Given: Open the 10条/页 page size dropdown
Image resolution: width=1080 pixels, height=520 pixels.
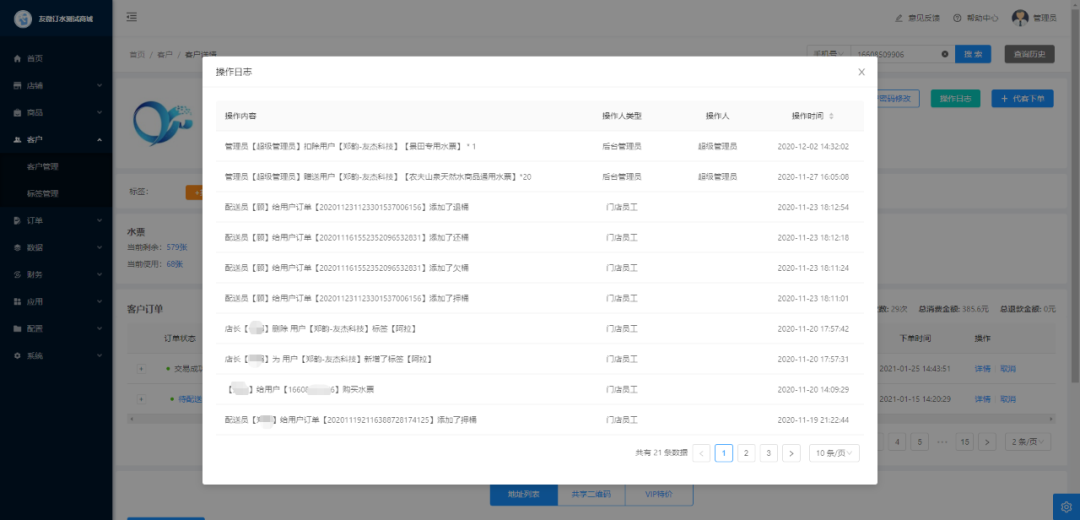Looking at the screenshot, I should pos(834,453).
